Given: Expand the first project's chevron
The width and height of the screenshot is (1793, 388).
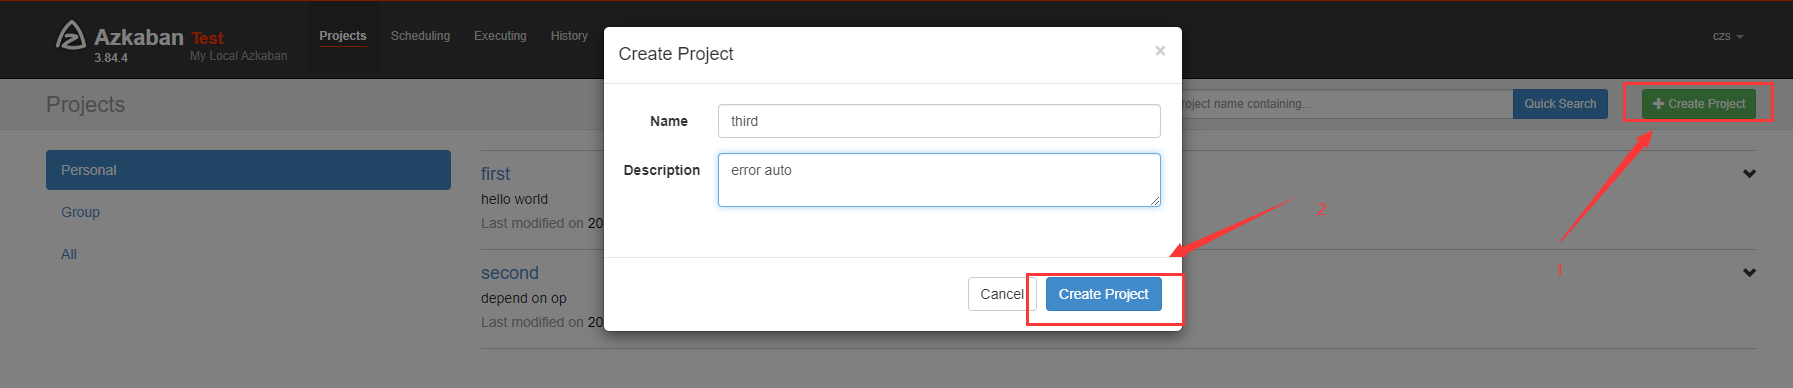Looking at the screenshot, I should click(1749, 174).
